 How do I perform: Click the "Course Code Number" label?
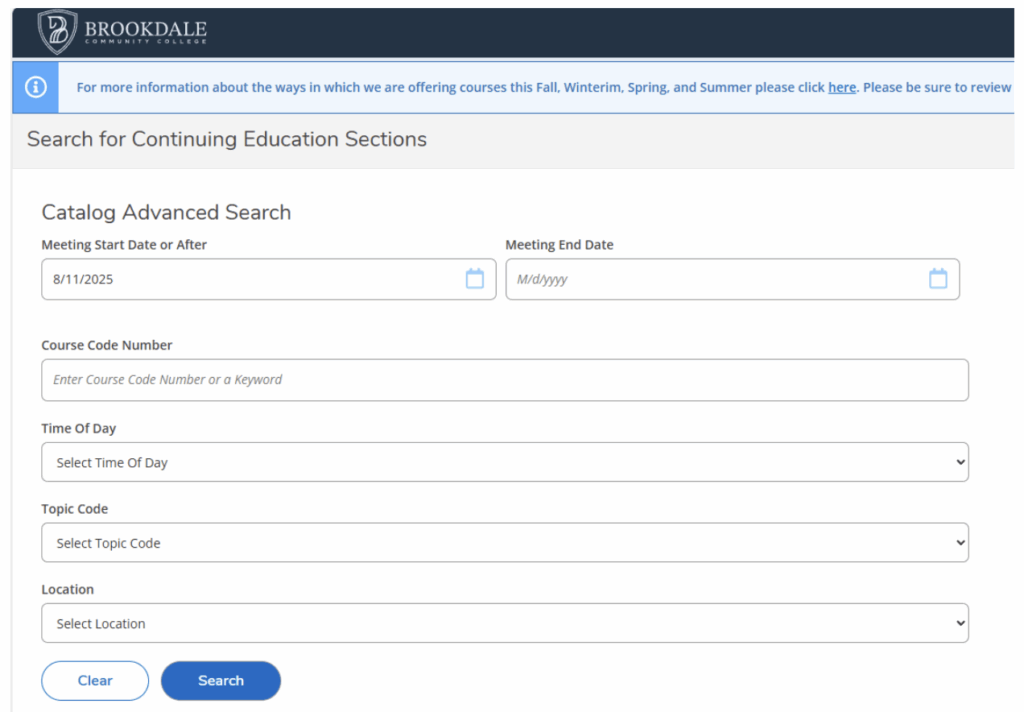click(107, 345)
